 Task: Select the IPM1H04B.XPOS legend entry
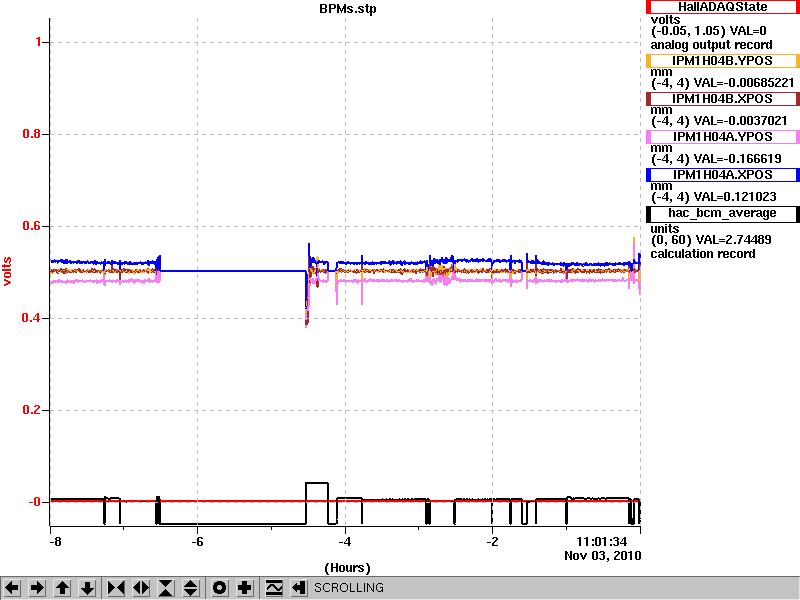click(x=722, y=99)
